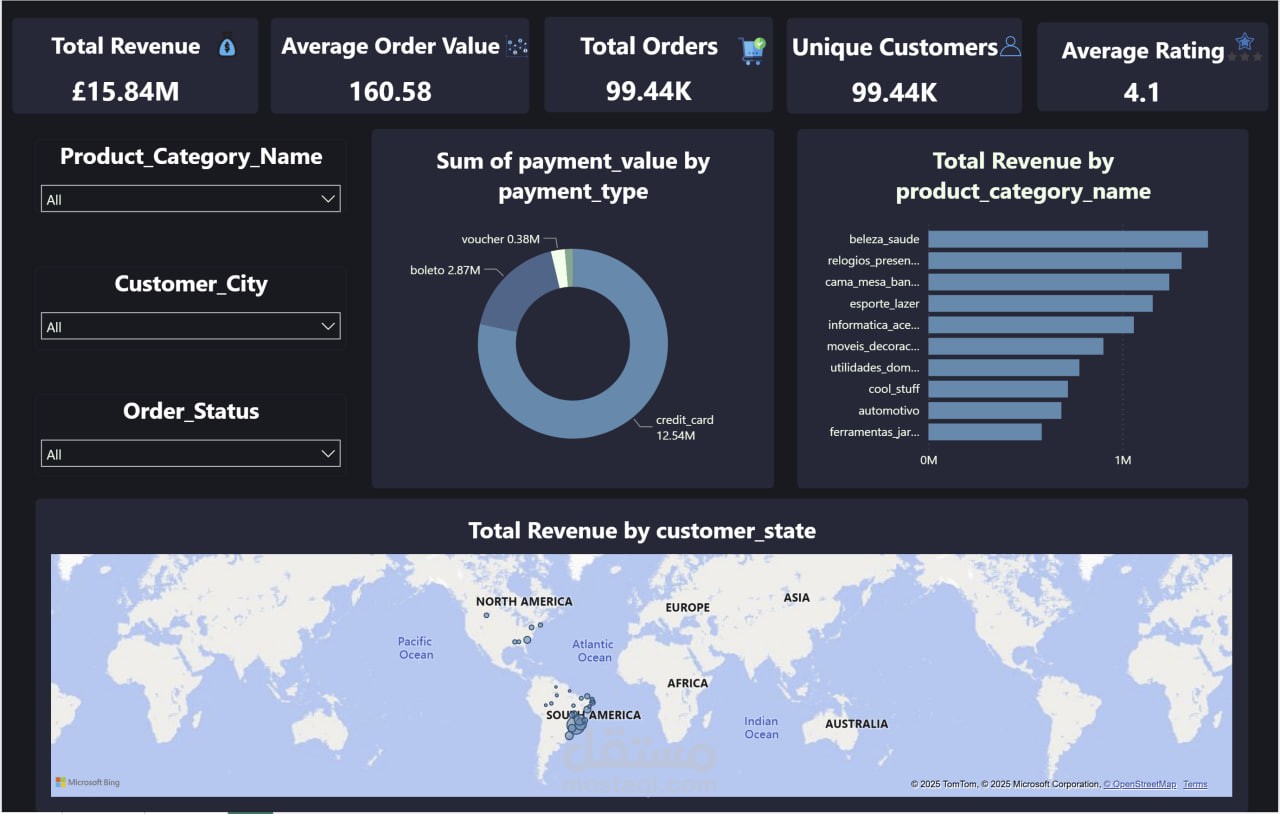
Task: Click the shopping cart icon for Total Orders
Action: (752, 50)
